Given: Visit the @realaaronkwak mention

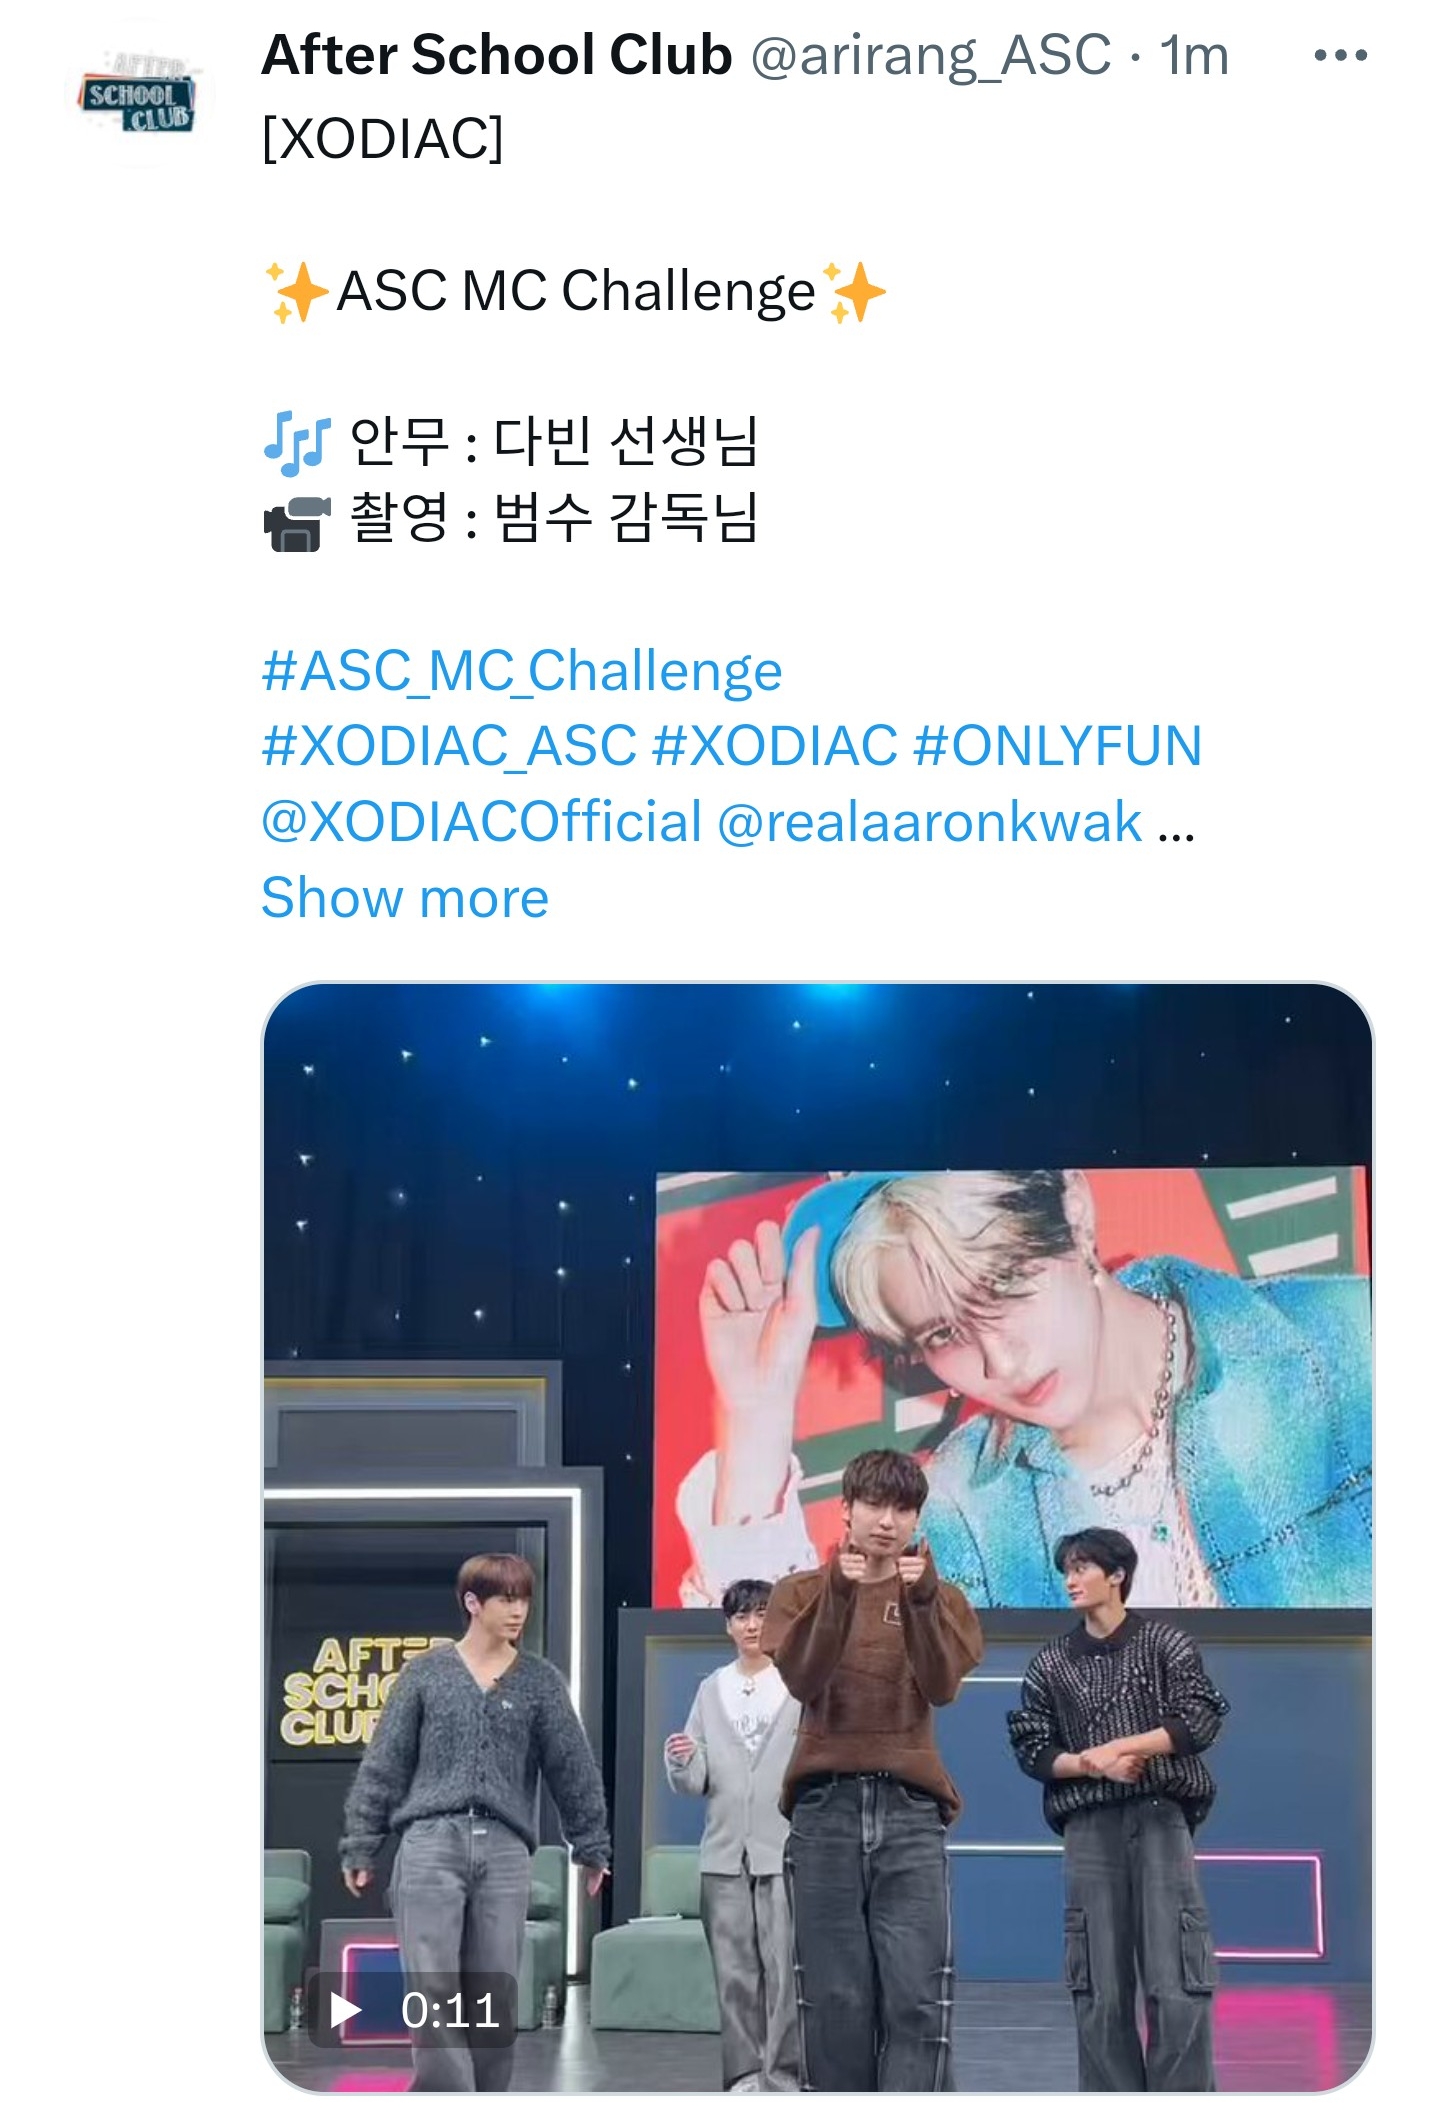Looking at the screenshot, I should coord(929,822).
